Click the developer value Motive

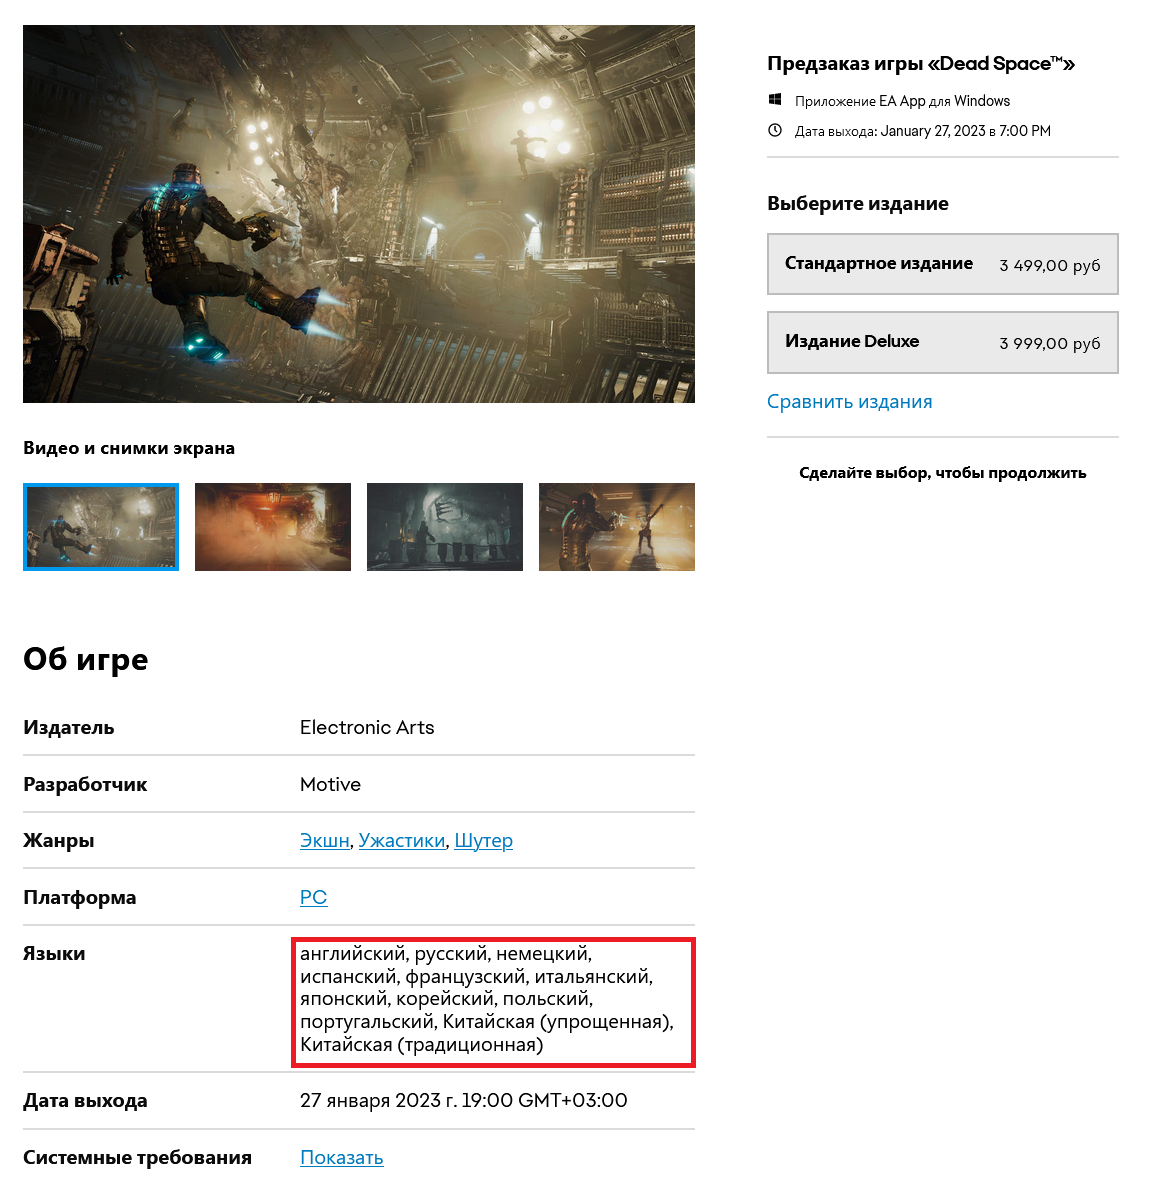tap(330, 785)
